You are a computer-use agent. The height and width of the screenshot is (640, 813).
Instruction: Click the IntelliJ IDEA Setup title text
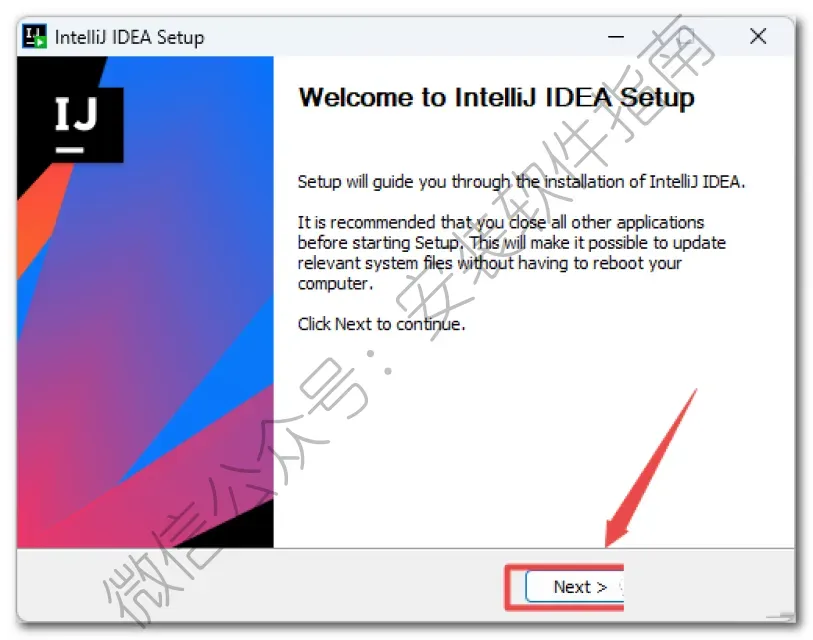pos(130,37)
